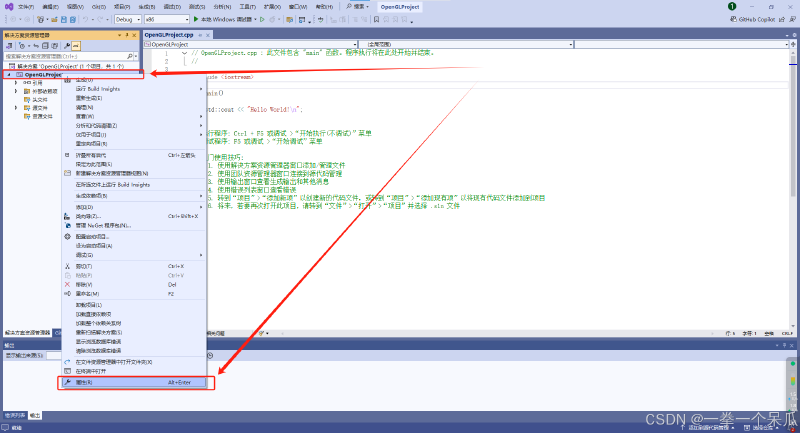Open the File (文件) menu
This screenshot has height=433, width=800.
(x=26, y=7)
